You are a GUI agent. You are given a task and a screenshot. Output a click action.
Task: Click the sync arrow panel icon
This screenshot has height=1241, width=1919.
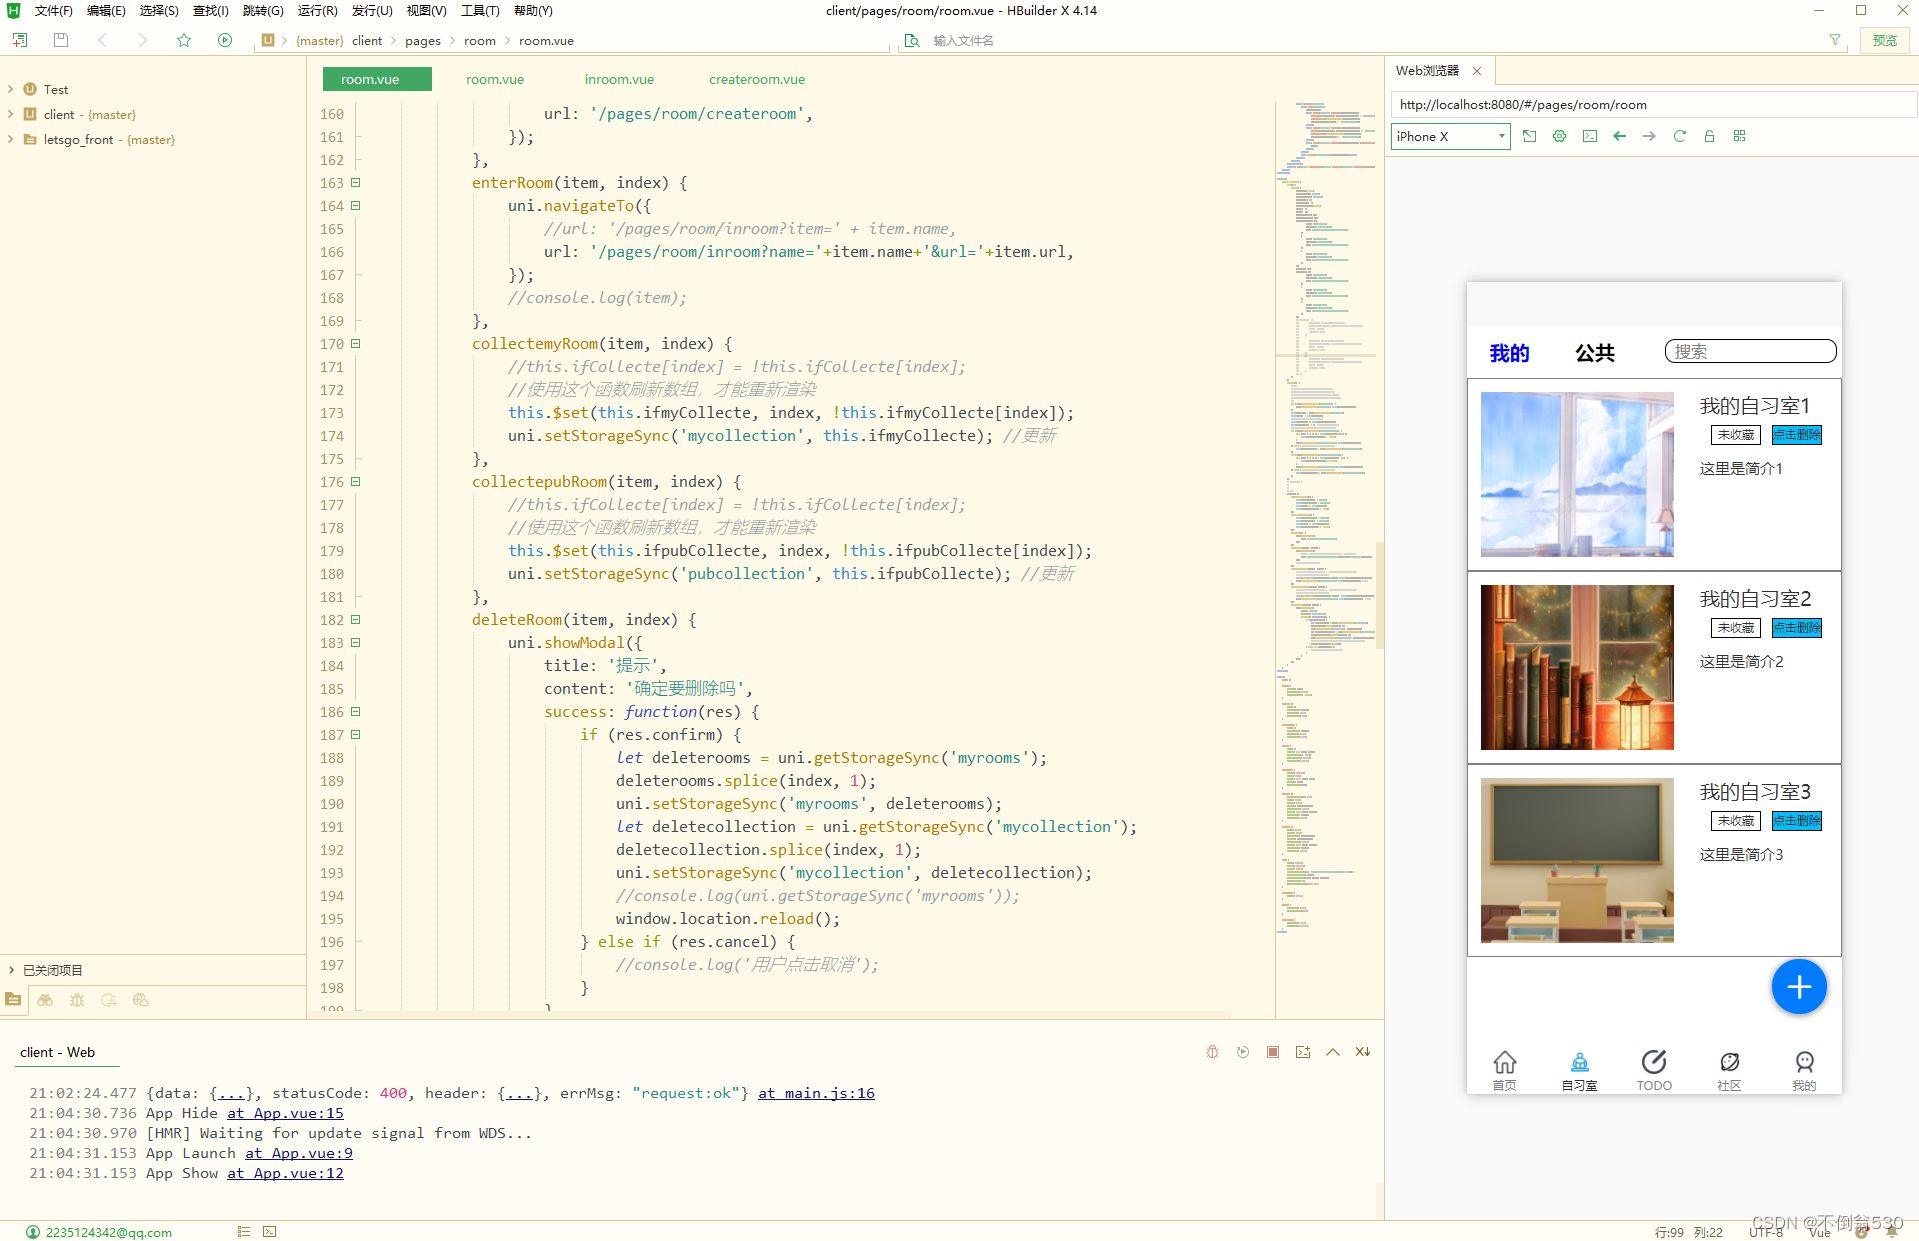click(x=109, y=999)
